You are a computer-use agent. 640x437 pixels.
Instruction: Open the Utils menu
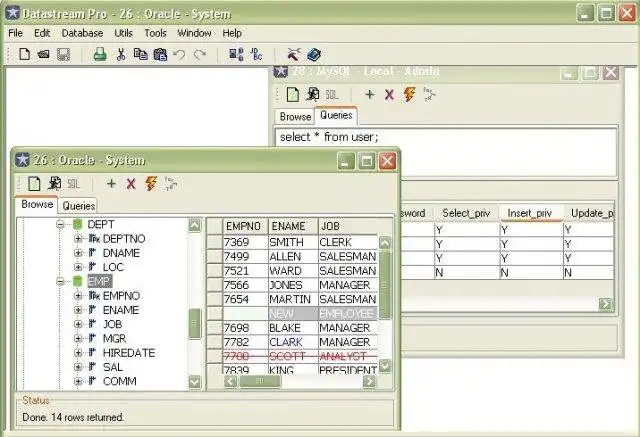click(123, 33)
